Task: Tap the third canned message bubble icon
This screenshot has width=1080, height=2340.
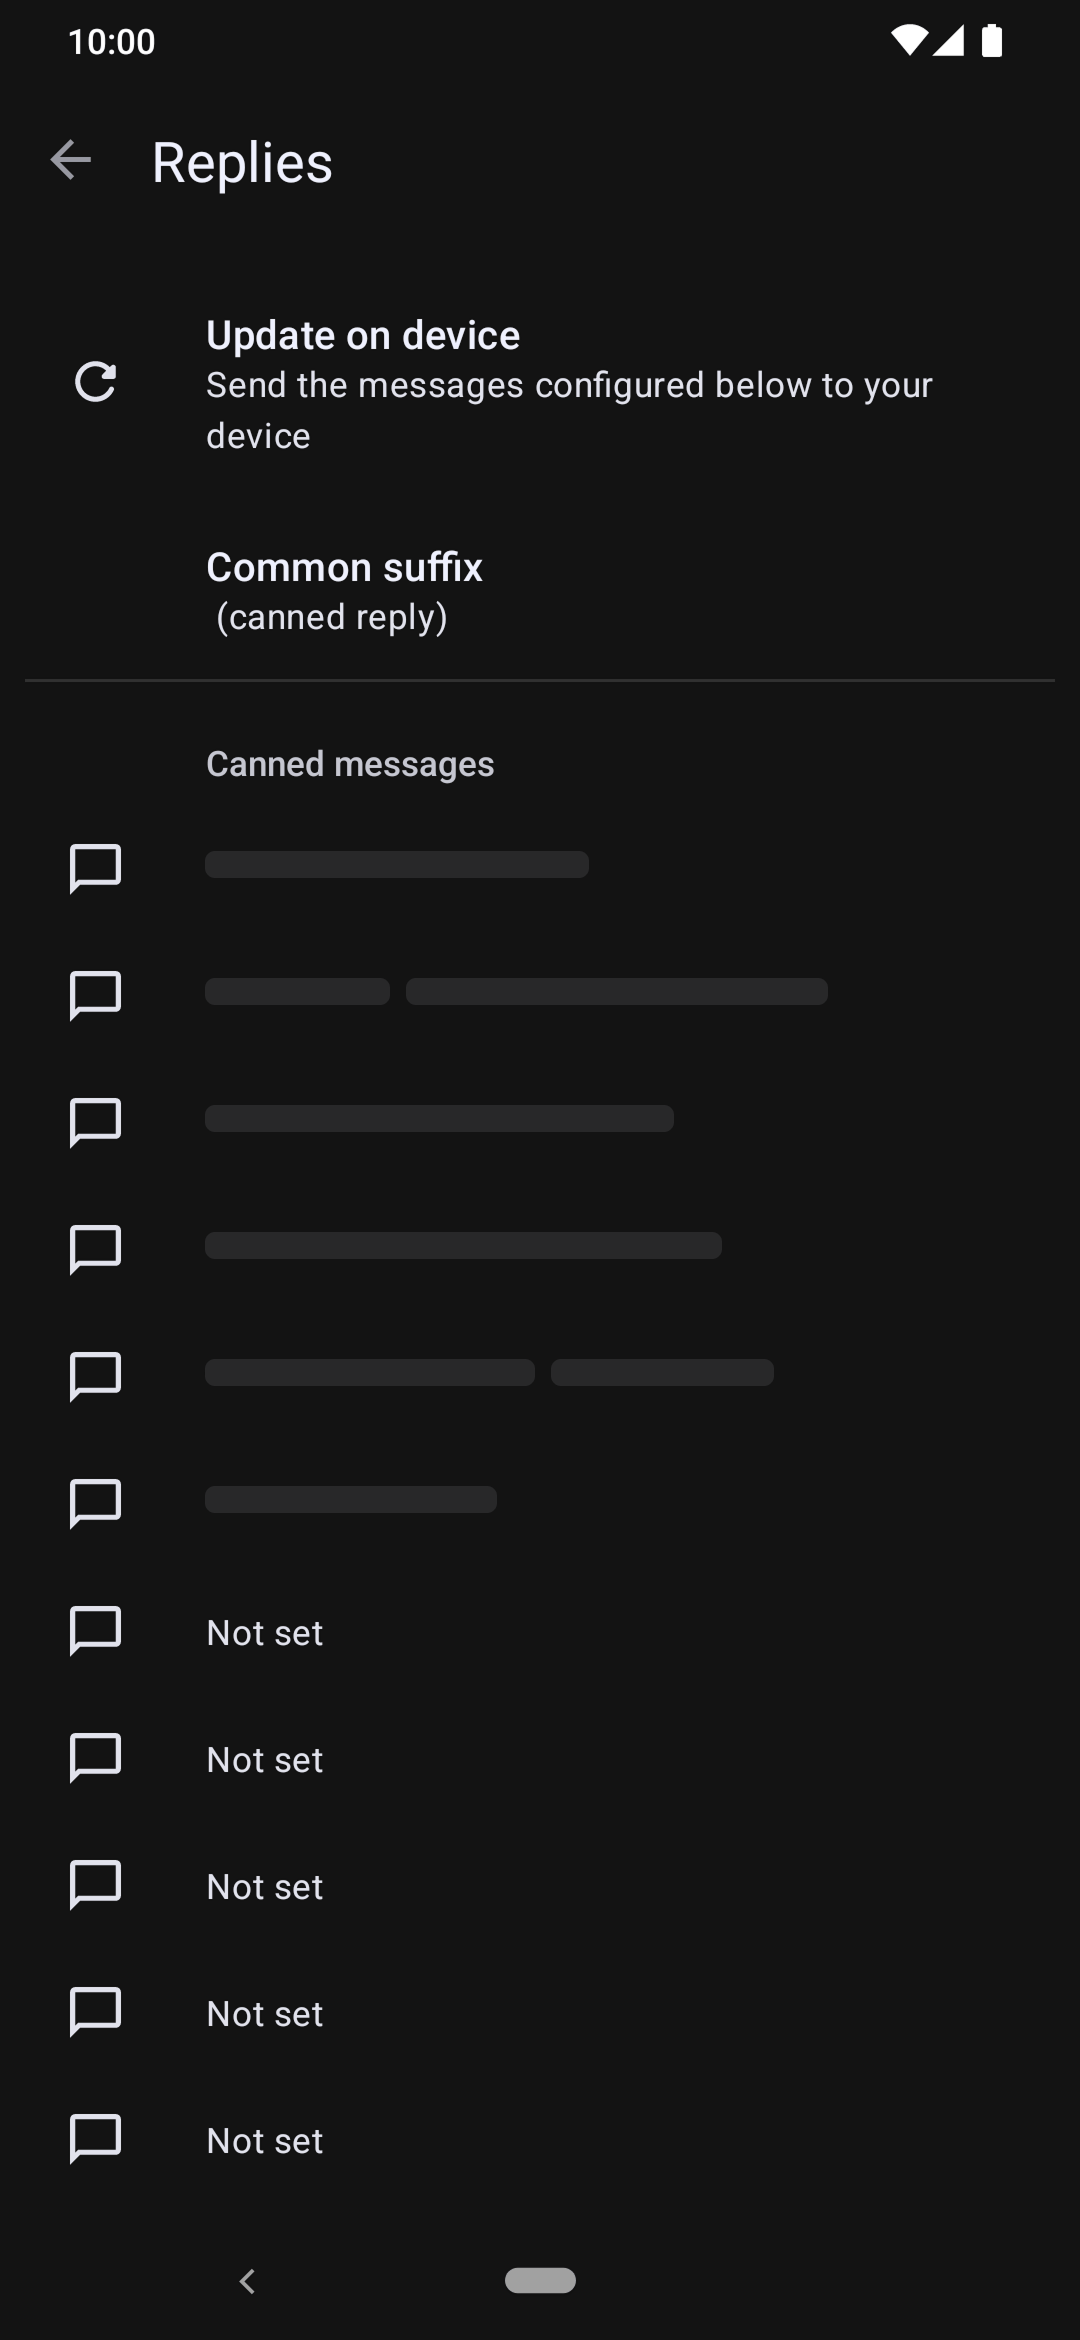Action: tap(95, 1121)
